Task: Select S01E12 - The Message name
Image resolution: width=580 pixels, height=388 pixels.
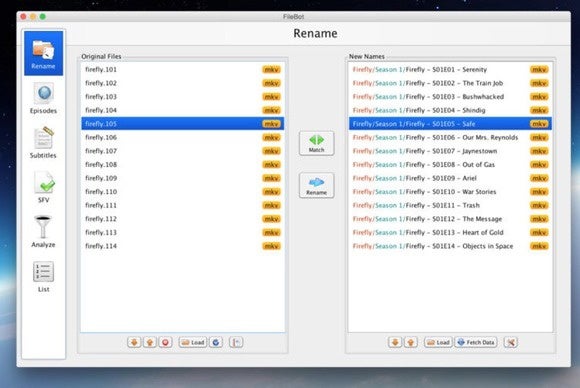Action: [450, 219]
